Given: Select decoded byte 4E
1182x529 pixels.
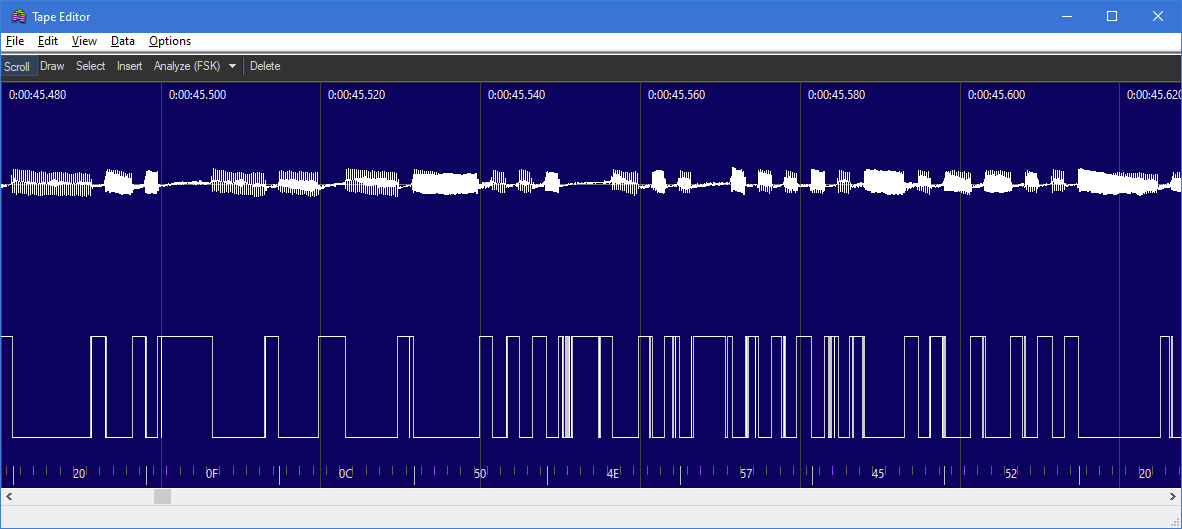Looking at the screenshot, I should 613,474.
